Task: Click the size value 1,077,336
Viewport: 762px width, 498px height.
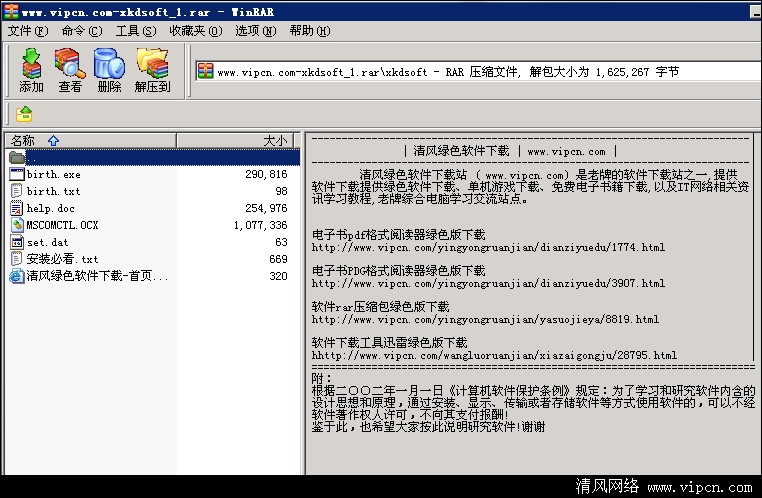Action: pyautogui.click(x=260, y=225)
